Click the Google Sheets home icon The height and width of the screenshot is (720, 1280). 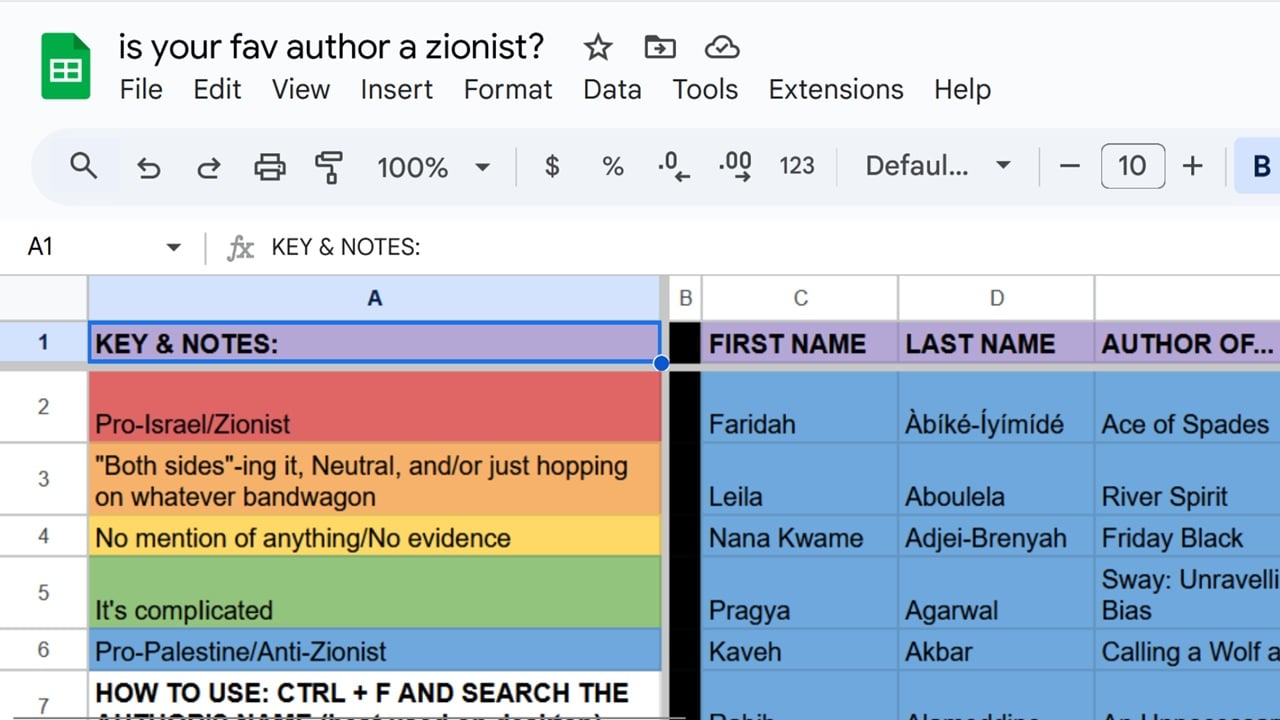coord(66,66)
